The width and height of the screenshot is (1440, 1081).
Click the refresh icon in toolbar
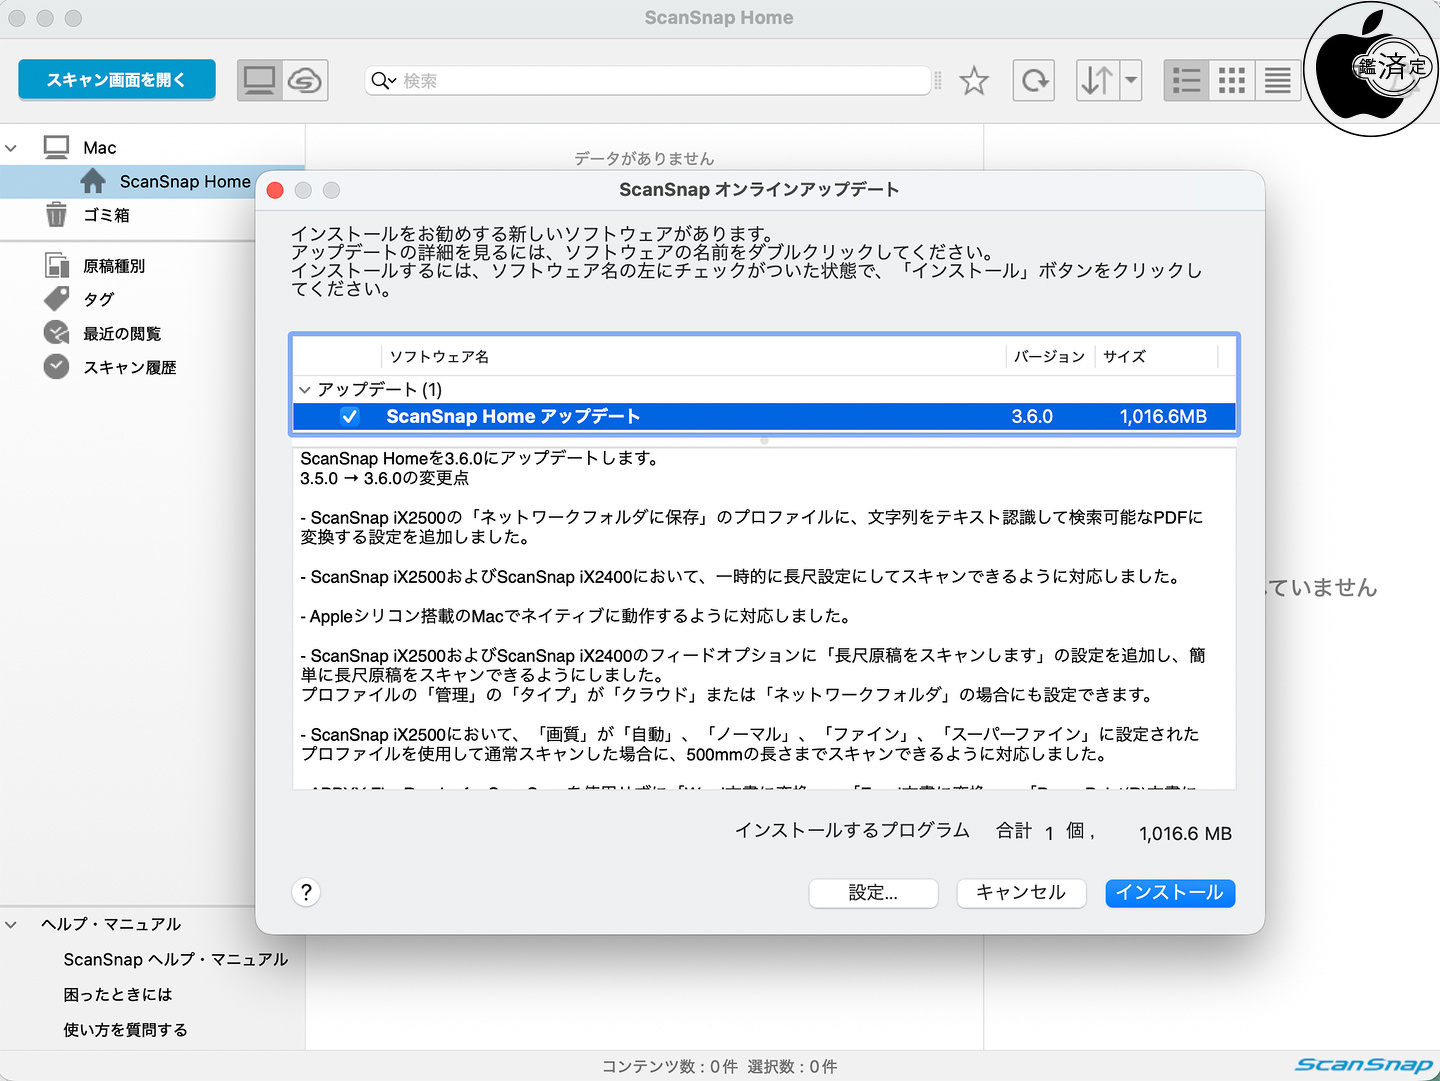(1034, 81)
